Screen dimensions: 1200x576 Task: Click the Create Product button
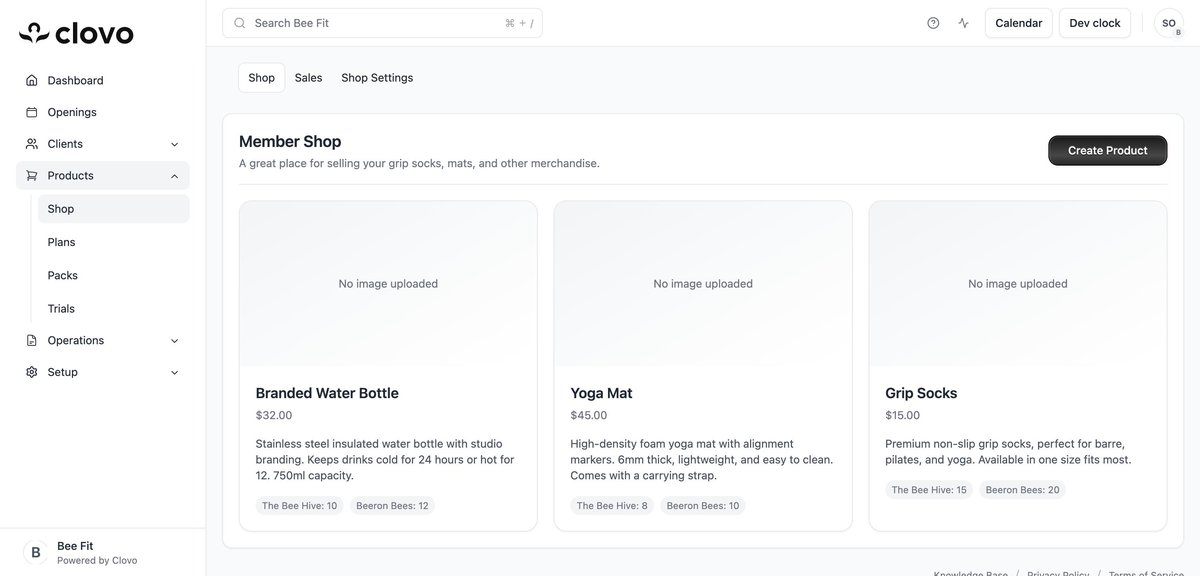click(x=1107, y=149)
